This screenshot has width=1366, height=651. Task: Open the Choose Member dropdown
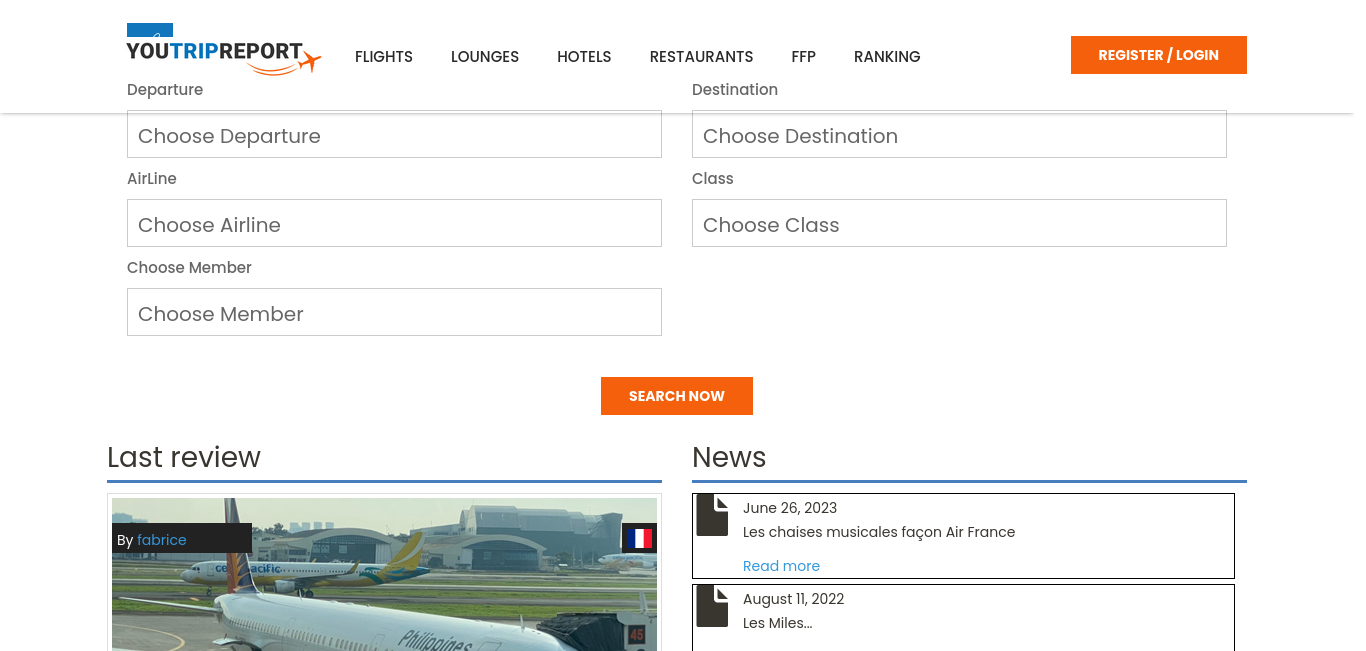click(x=394, y=312)
